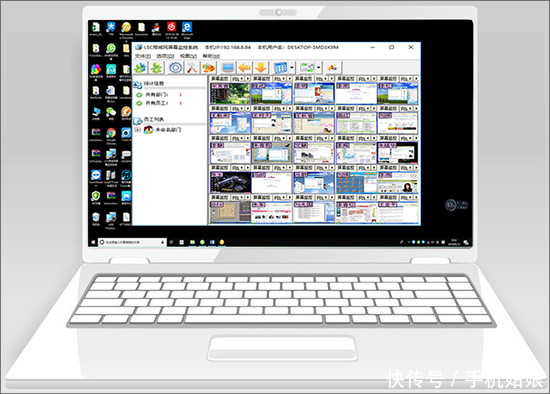Screen dimensions: 550x394
Task: Open the orange pattern desktop thumbnail
Action: pos(356,182)
